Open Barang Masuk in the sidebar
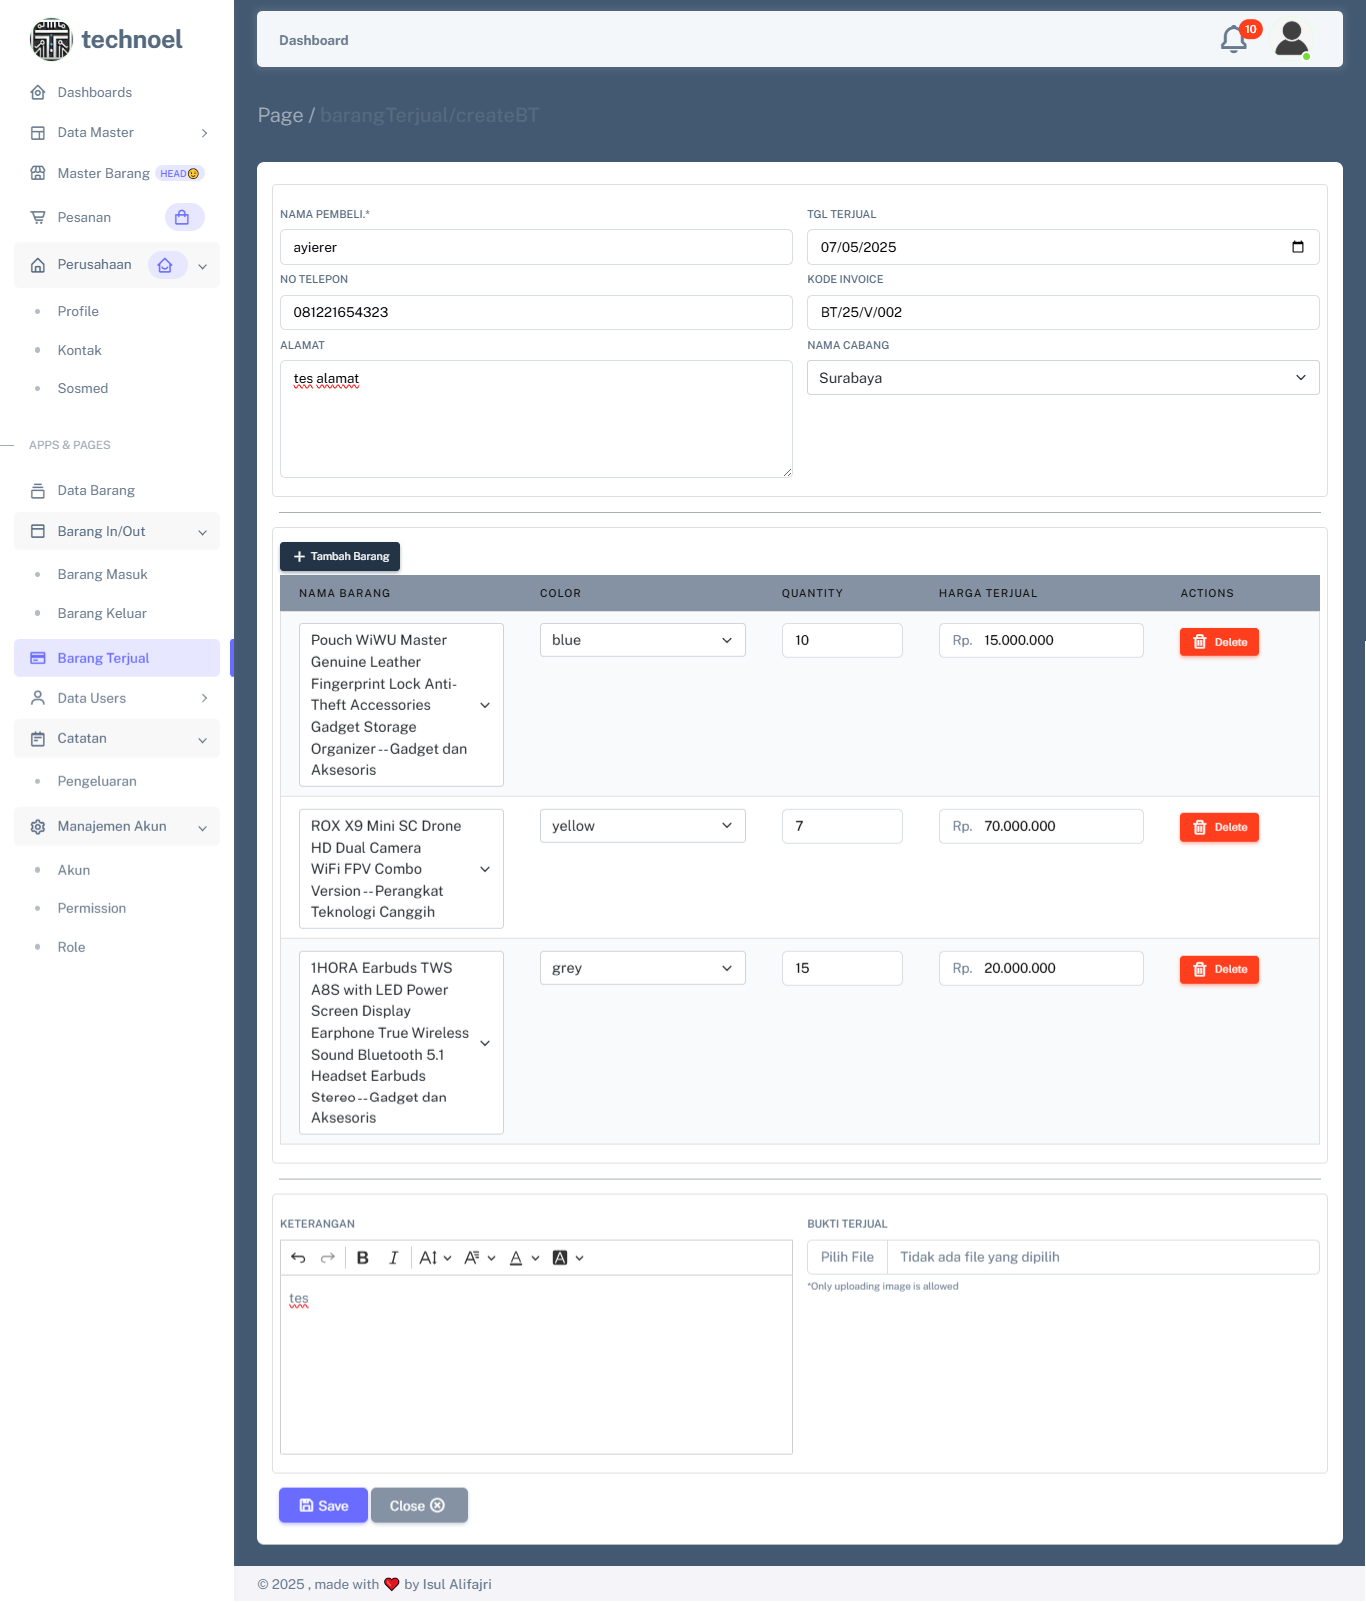Viewport: 1366px width, 1603px height. point(102,575)
